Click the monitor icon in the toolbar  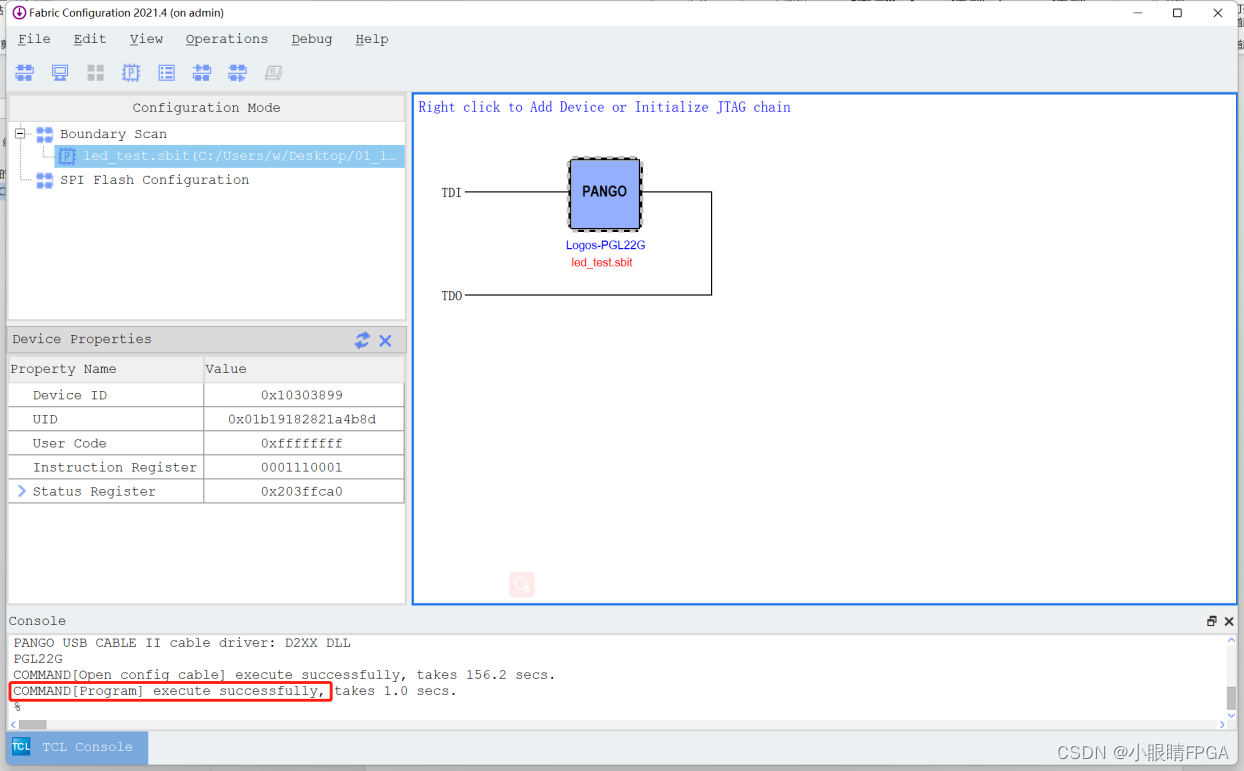click(60, 73)
